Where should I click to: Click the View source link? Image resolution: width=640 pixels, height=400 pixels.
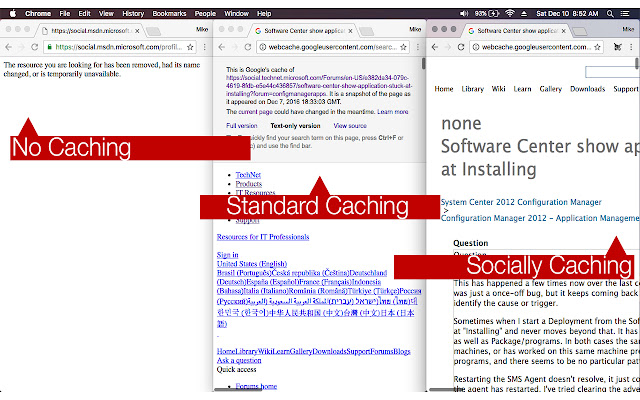350,126
